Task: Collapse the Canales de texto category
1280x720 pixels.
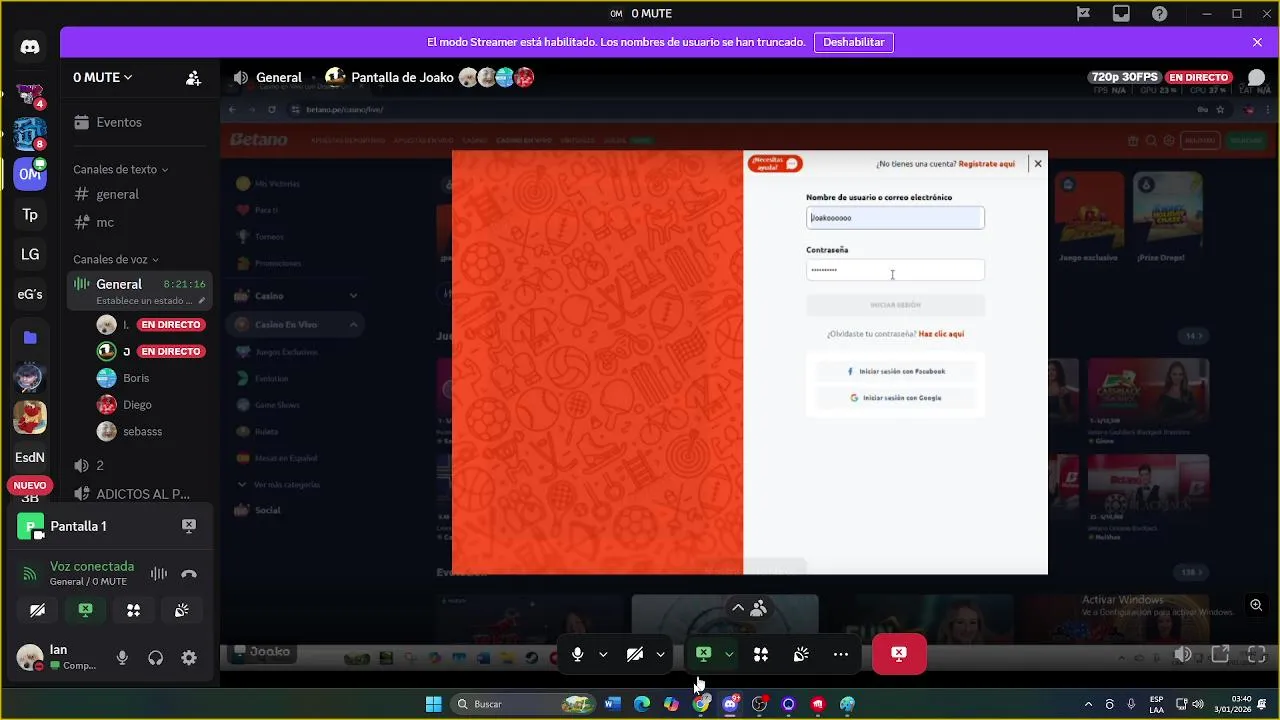Action: [120, 170]
